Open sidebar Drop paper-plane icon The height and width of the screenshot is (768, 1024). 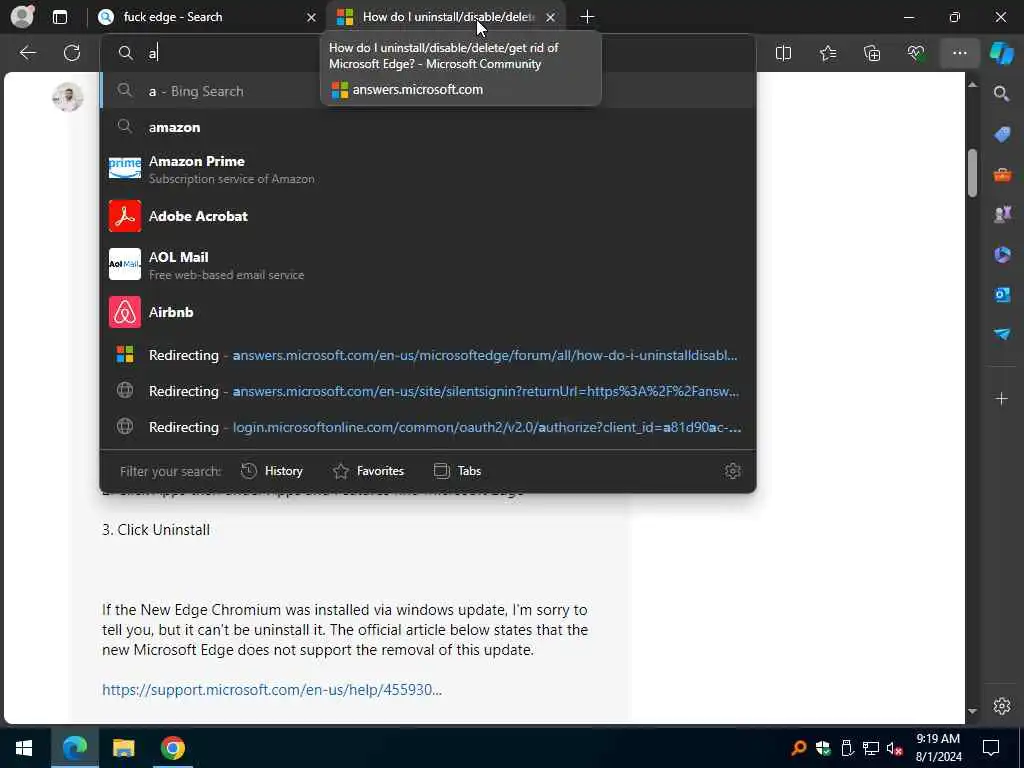(1002, 334)
